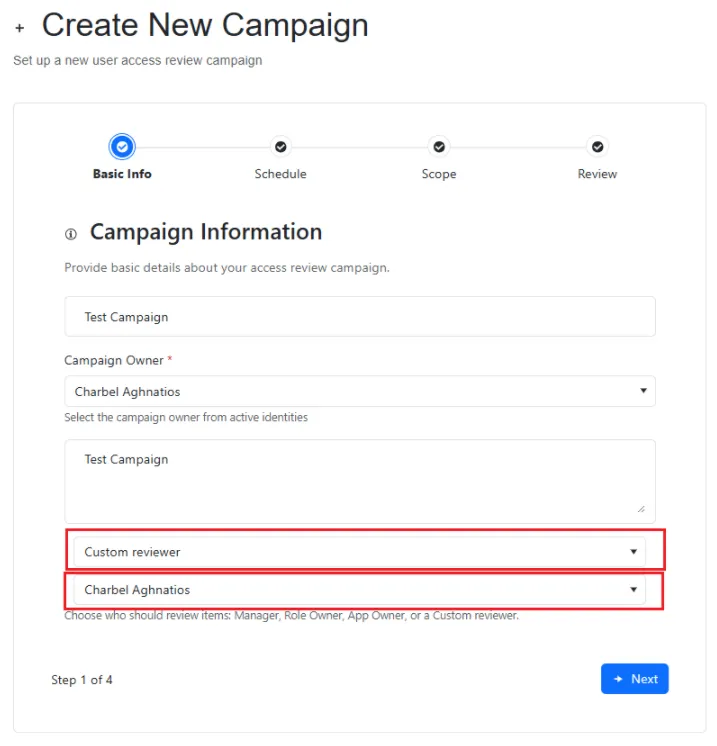Switch to the Schedule step label

pos(280,174)
